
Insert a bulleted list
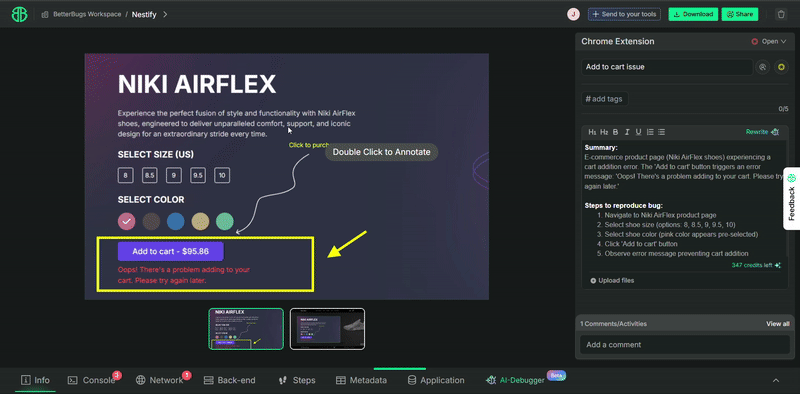point(661,132)
